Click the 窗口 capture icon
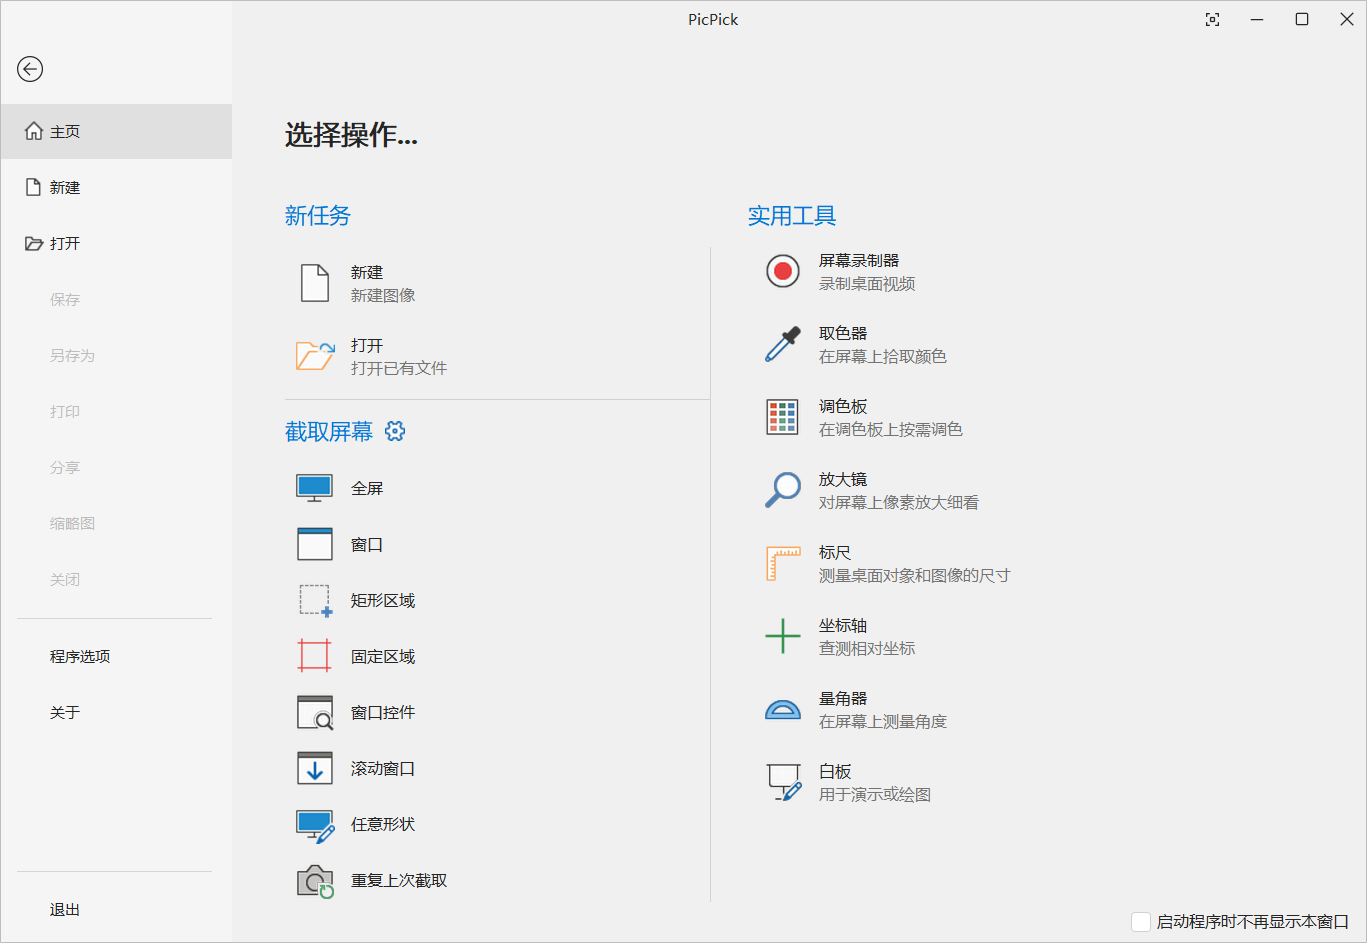The width and height of the screenshot is (1367, 943). click(x=315, y=544)
